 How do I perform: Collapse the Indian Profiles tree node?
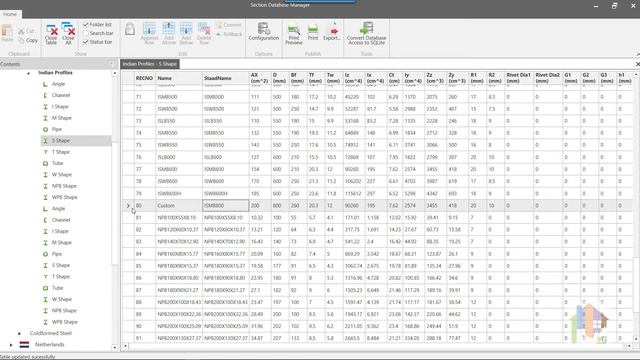[x=29, y=73]
